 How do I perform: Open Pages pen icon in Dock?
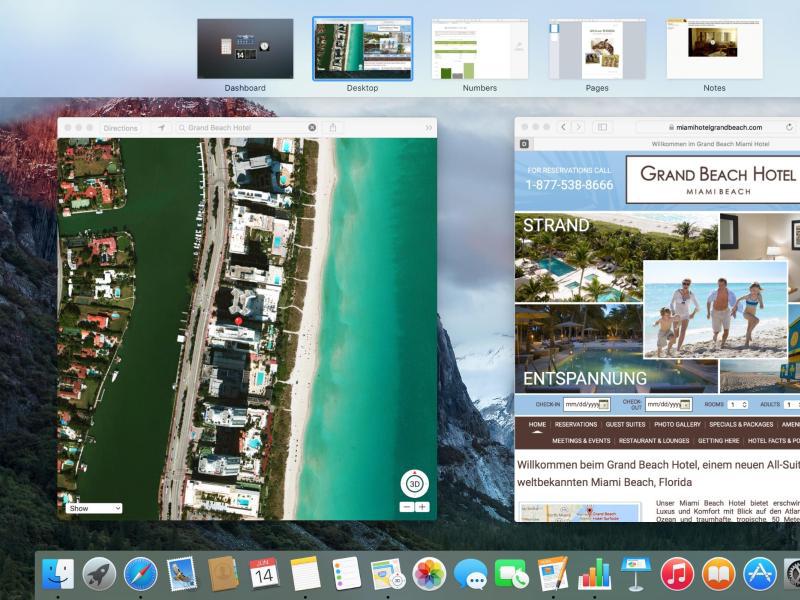click(553, 573)
